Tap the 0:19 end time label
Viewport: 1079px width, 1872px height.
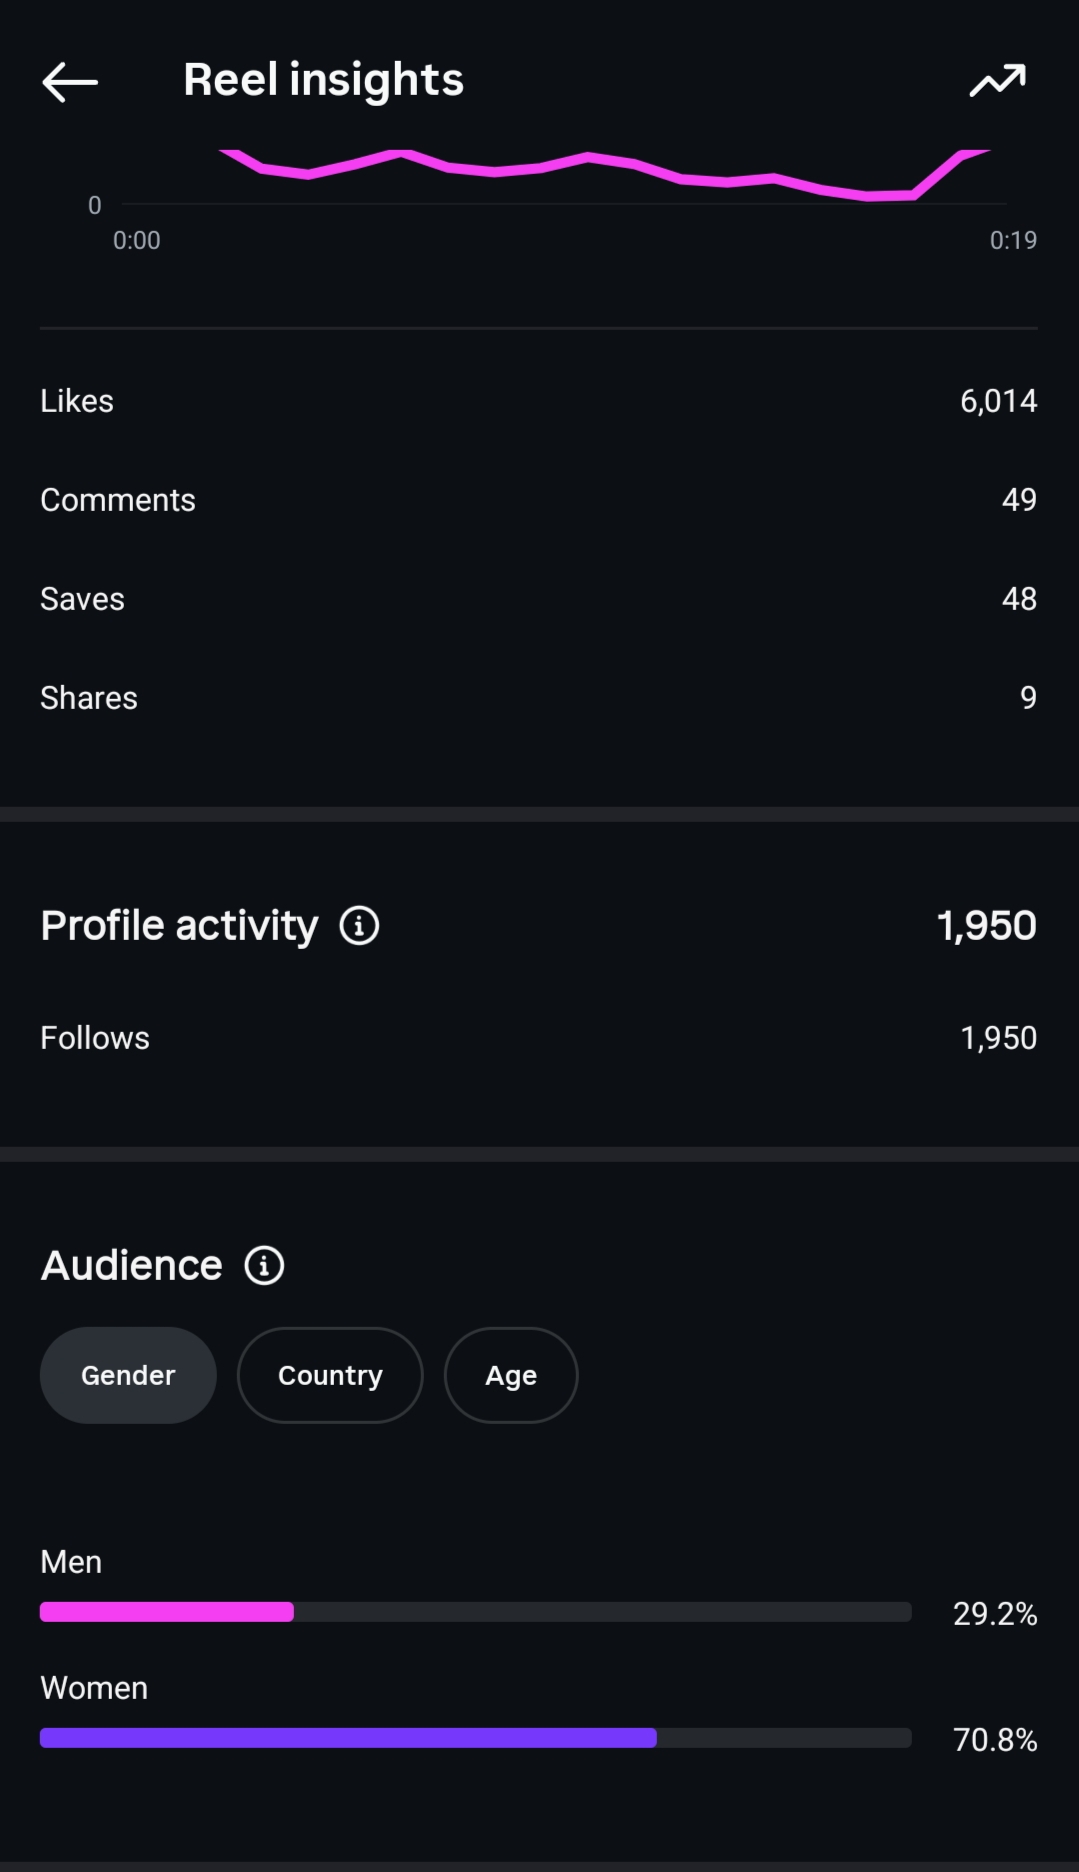point(1013,240)
